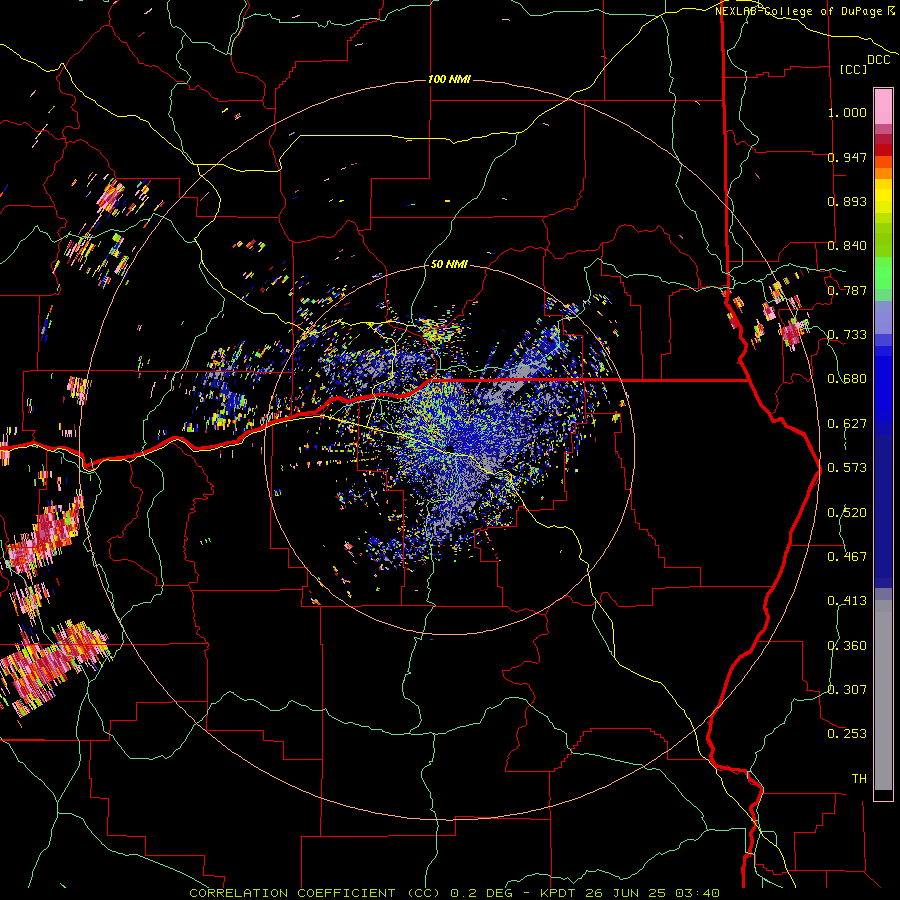900x900 pixels.
Task: Click the NEXLAB-College of DuPage credit text
Action: pos(804,11)
